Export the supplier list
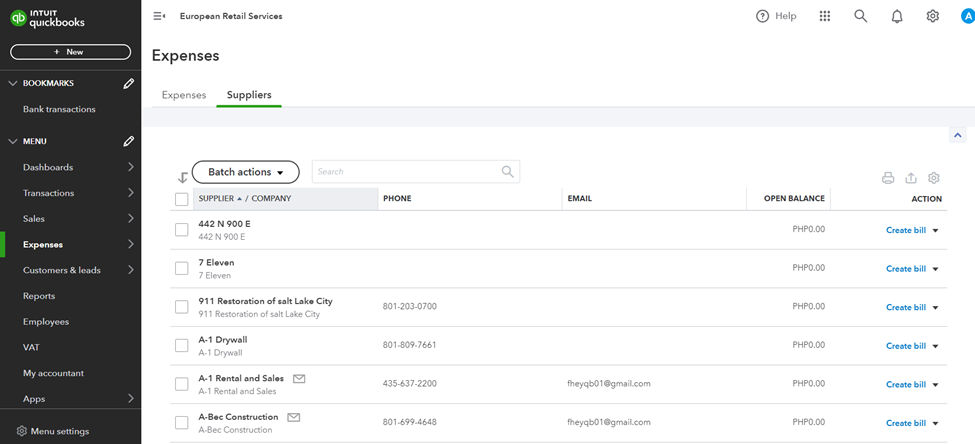Image resolution: width=975 pixels, height=444 pixels. click(x=911, y=178)
